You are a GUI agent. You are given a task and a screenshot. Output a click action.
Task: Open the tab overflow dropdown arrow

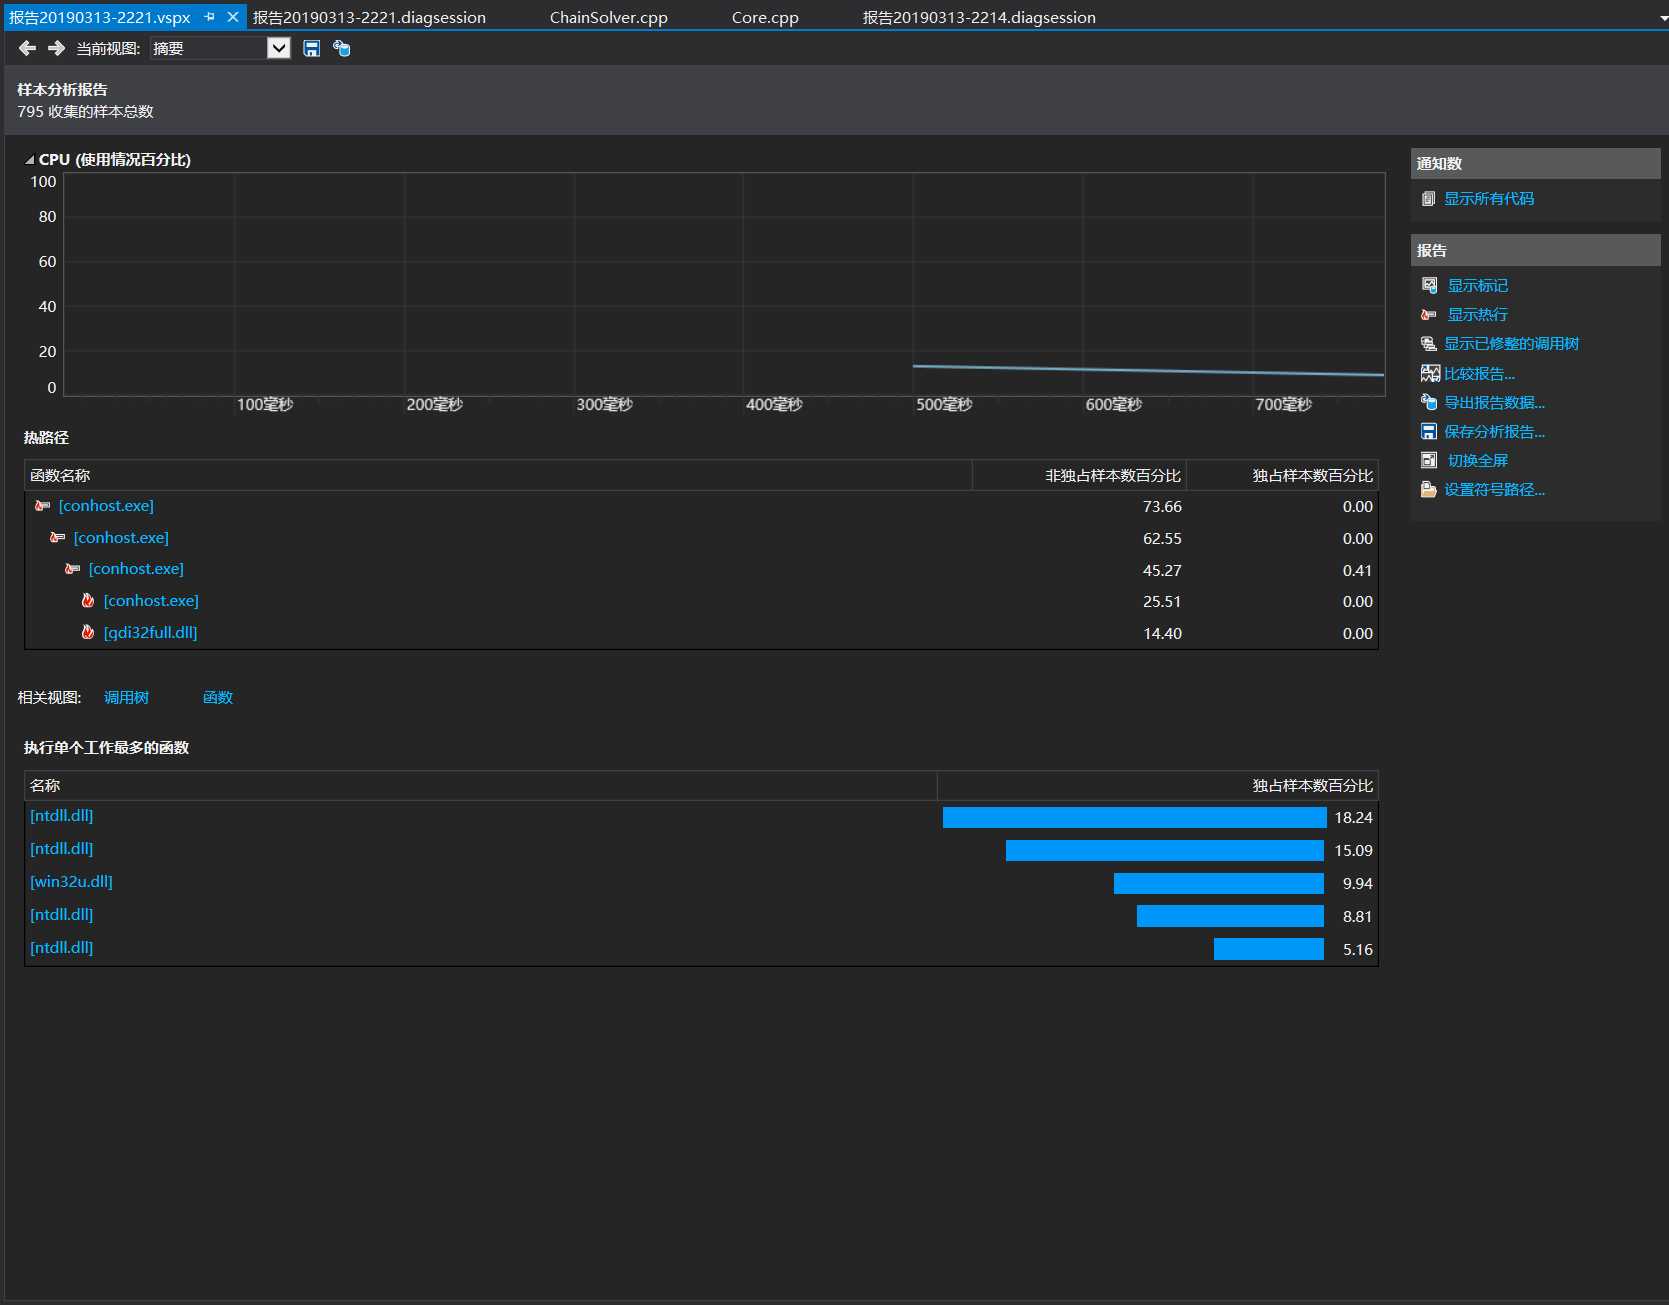(1662, 18)
